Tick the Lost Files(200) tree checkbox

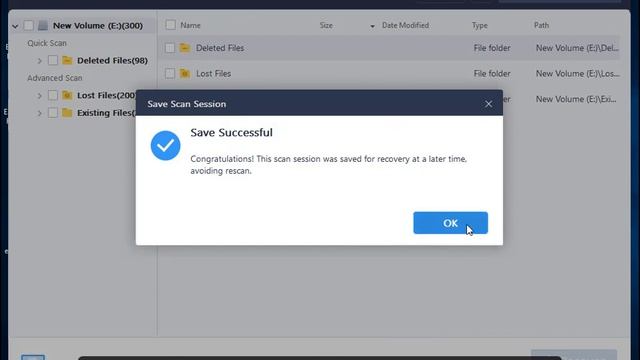(53, 95)
